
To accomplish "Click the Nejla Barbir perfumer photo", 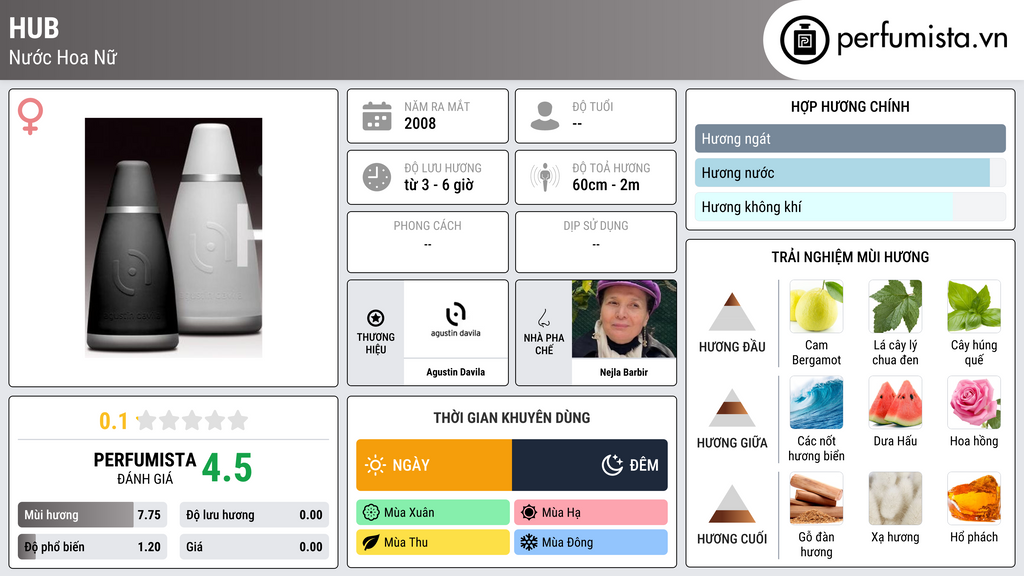I will pos(624,319).
